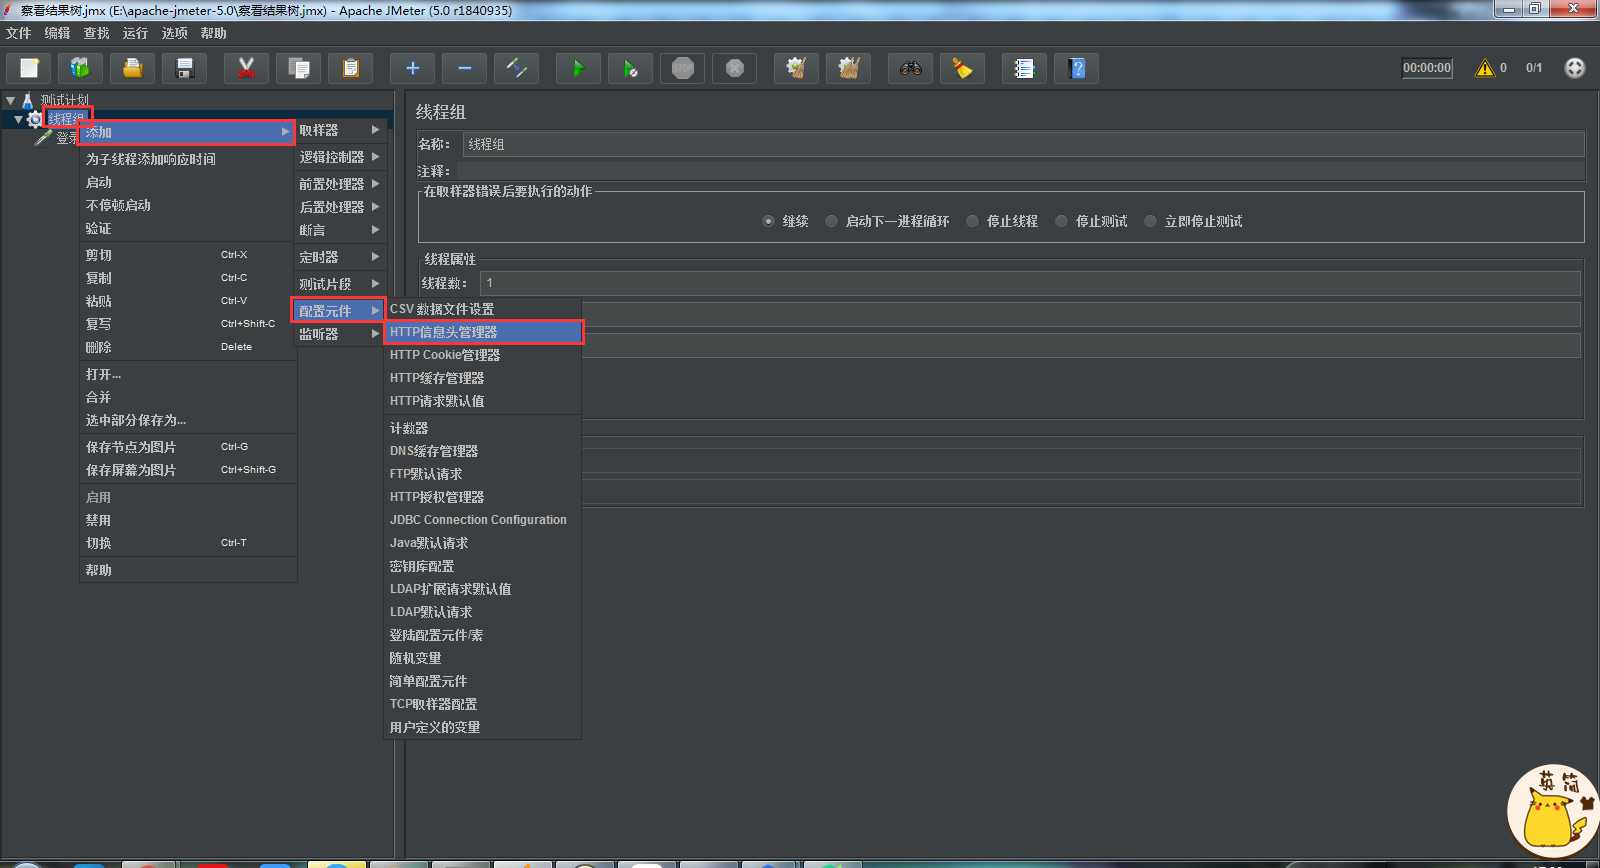Click 为子线程添加响应时间 context entry
The width and height of the screenshot is (1600, 868).
point(188,159)
